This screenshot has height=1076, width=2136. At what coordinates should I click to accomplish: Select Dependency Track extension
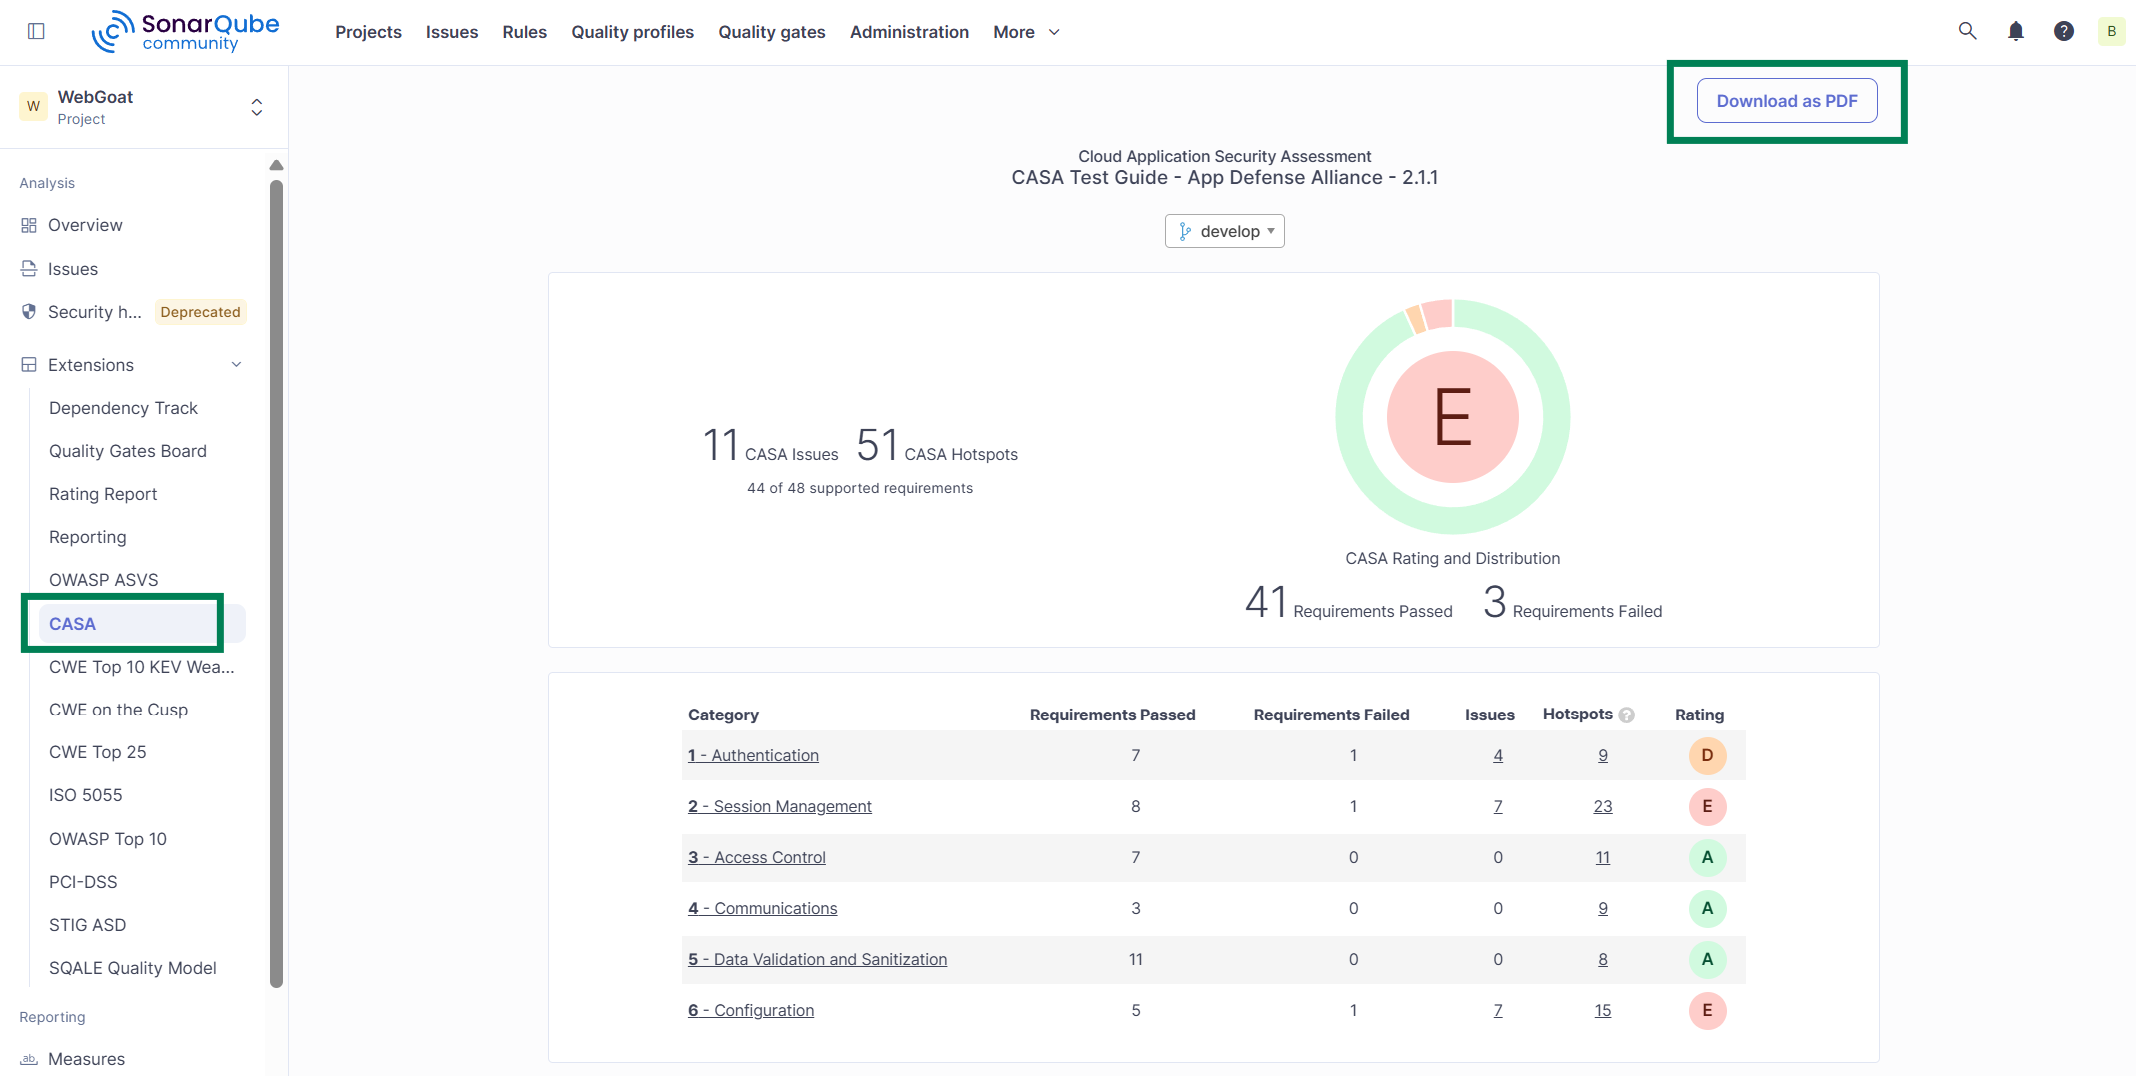pyautogui.click(x=123, y=408)
